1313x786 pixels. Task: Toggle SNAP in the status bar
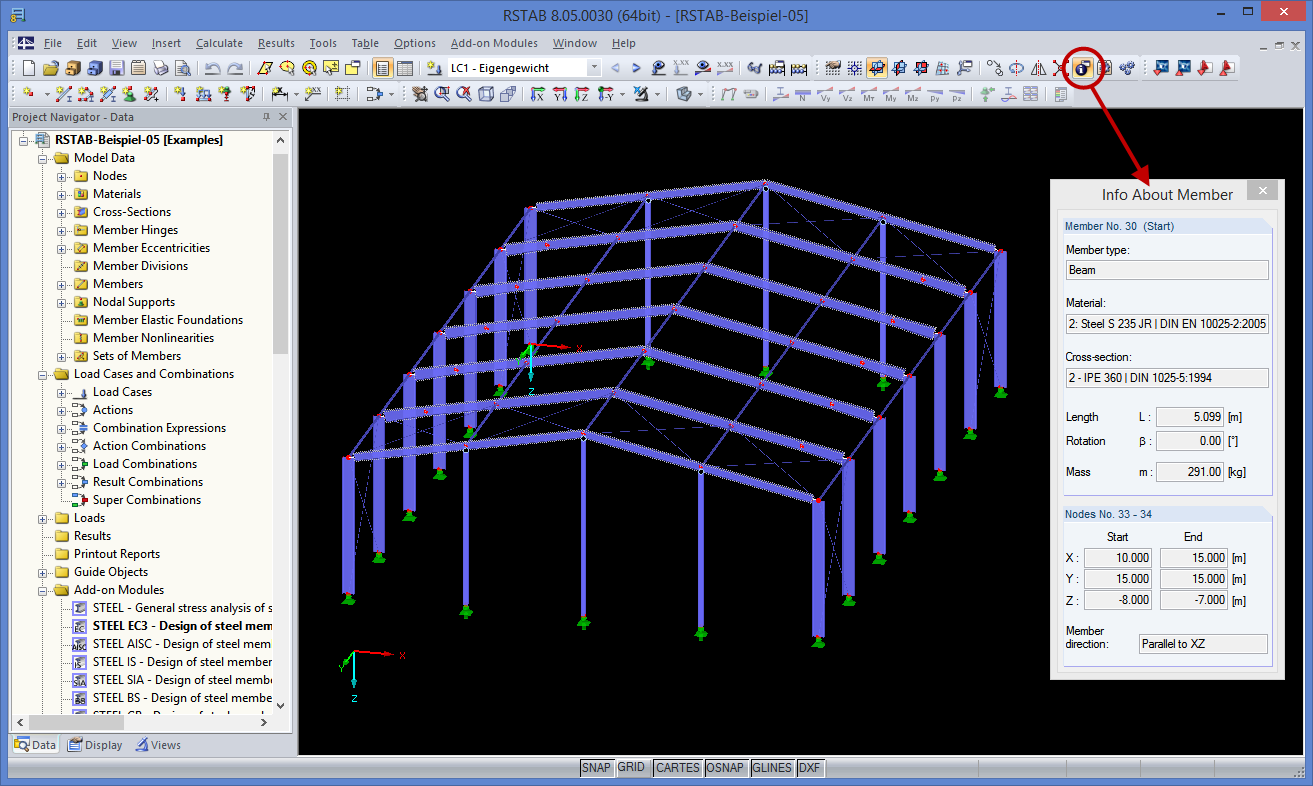(x=596, y=768)
